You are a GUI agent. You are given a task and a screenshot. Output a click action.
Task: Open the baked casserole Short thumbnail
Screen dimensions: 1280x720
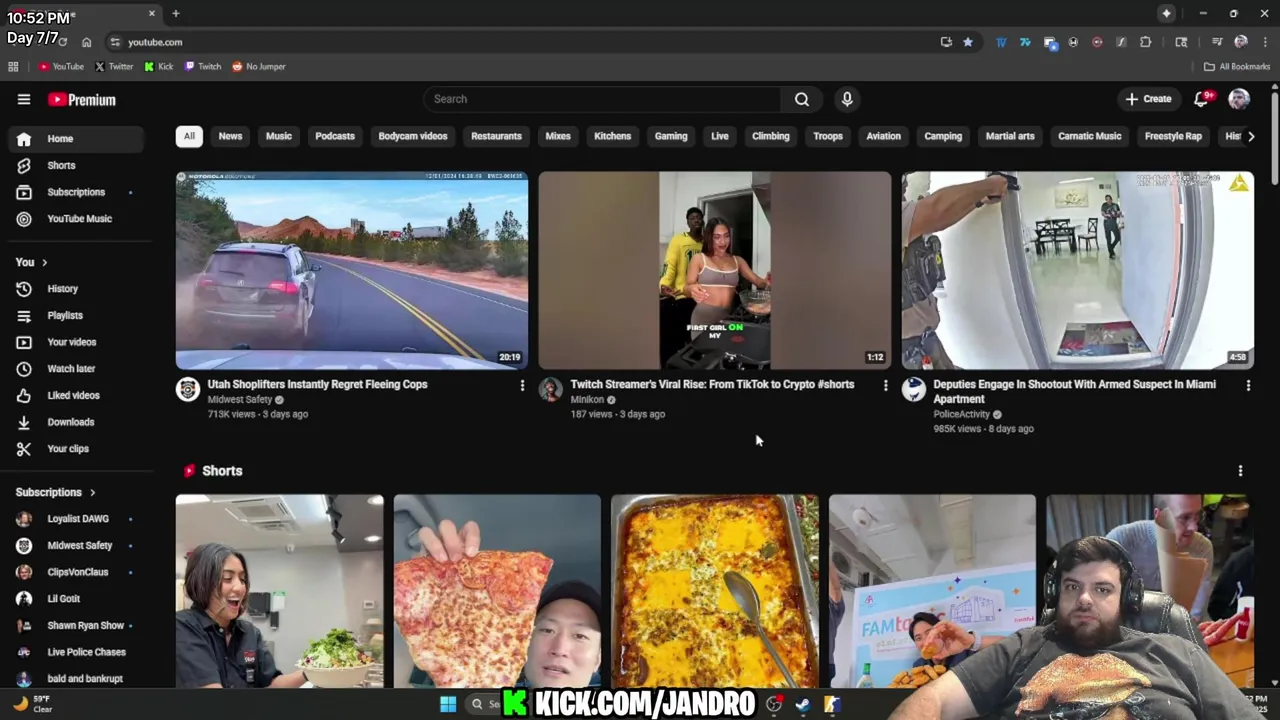(715, 591)
